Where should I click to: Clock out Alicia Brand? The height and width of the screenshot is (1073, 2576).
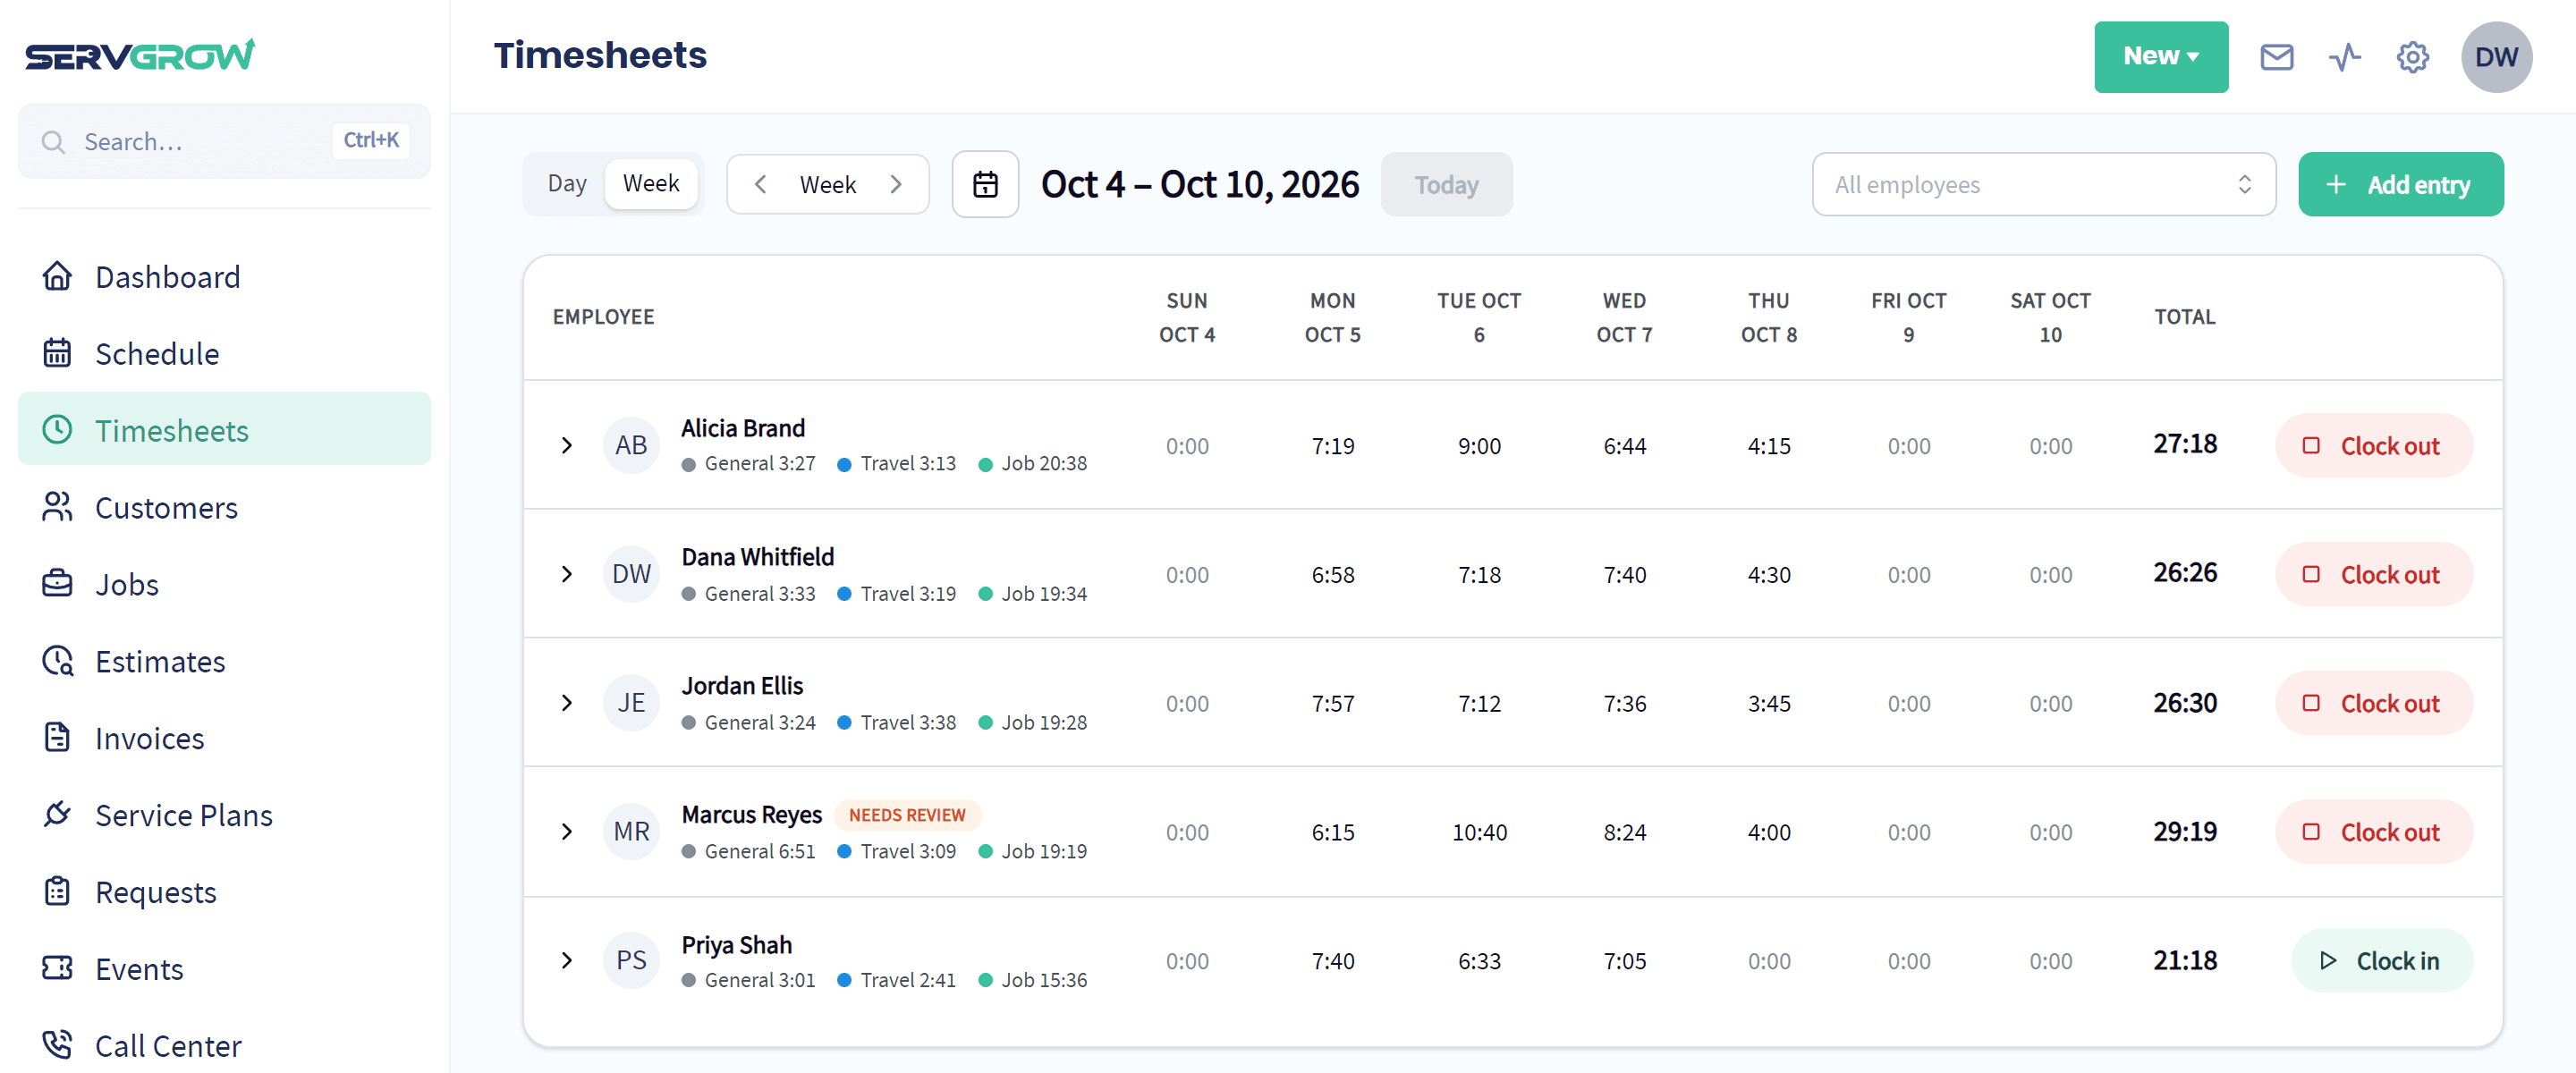(2374, 445)
